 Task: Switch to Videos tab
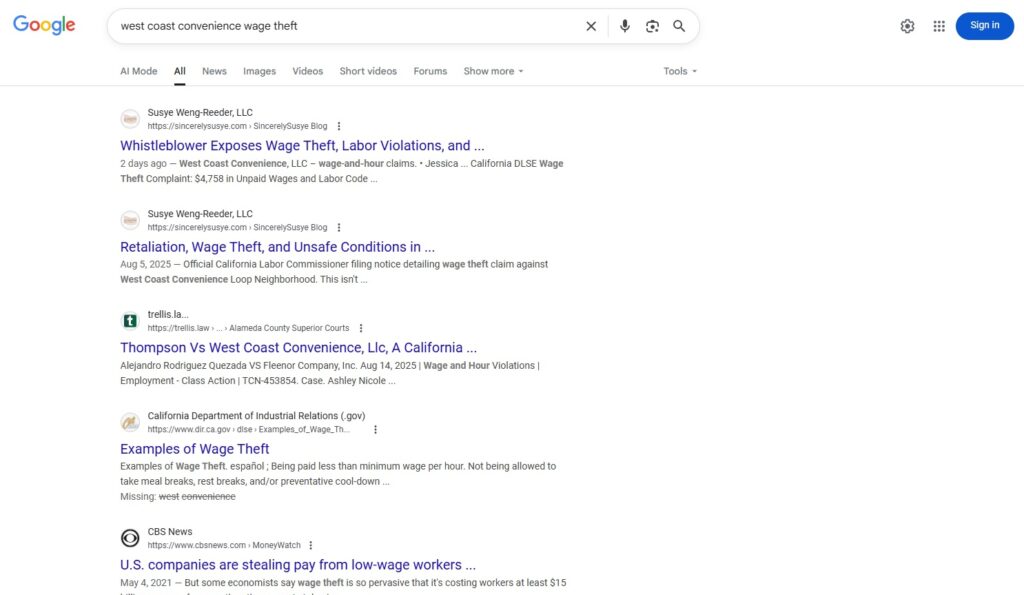click(x=308, y=71)
